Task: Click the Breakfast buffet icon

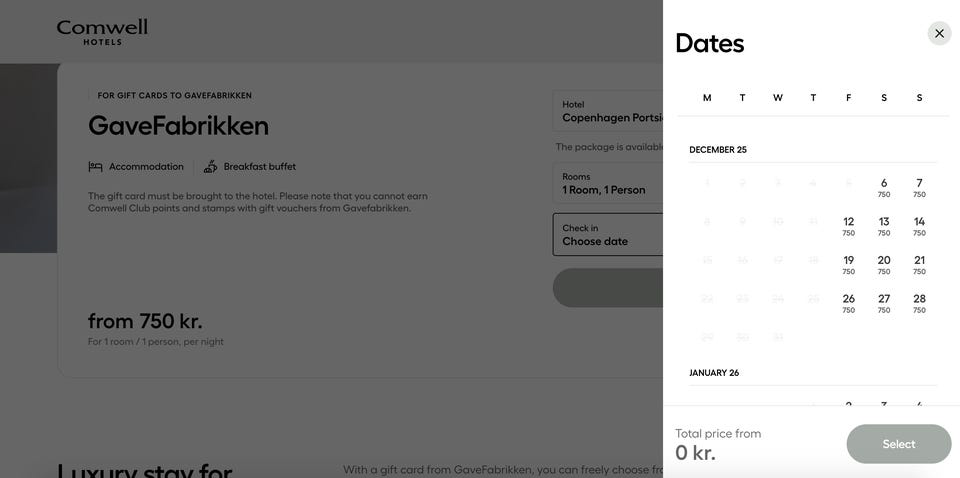Action: pos(211,166)
